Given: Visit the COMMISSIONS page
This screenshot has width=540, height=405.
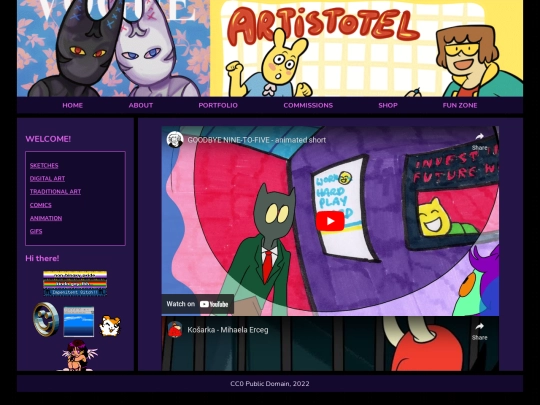Looking at the screenshot, I should pos(308,105).
